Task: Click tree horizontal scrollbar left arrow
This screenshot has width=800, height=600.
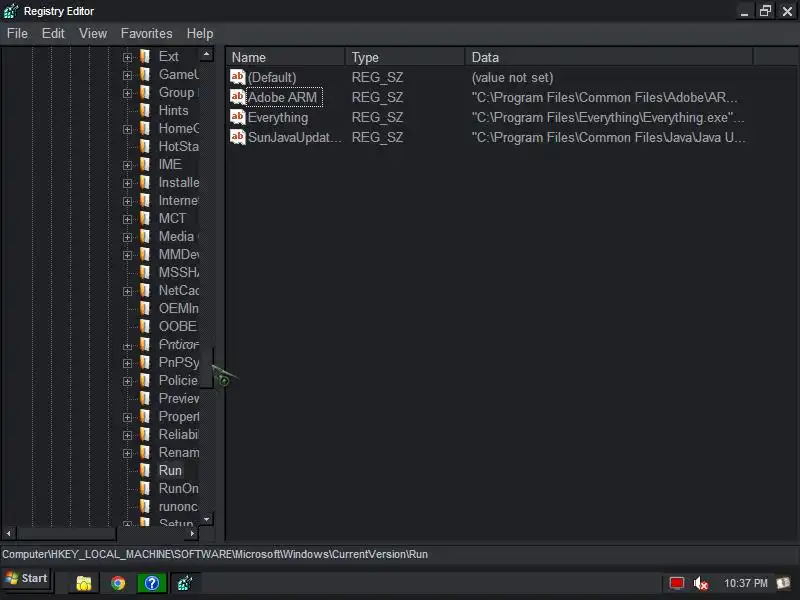Action: (8, 534)
